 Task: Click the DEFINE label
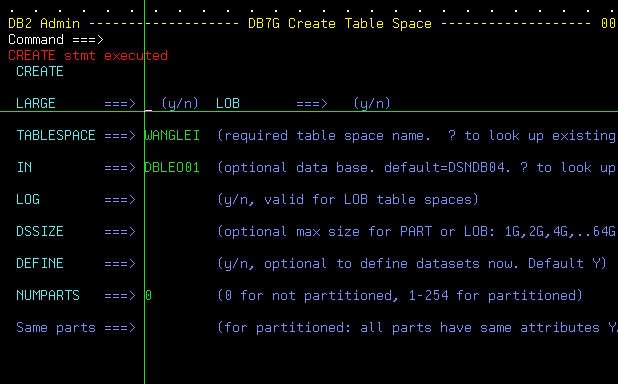click(40, 263)
